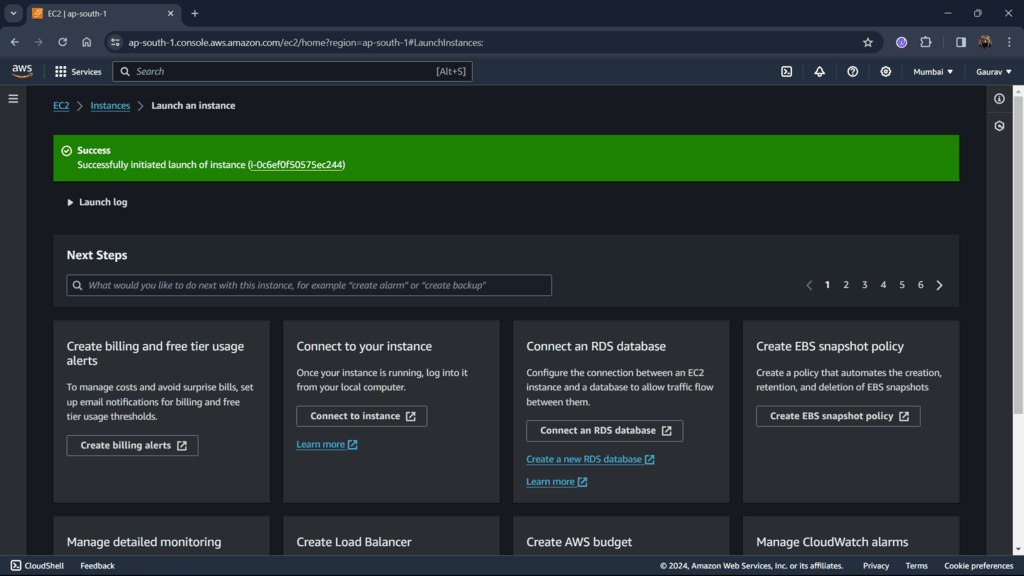The image size is (1024, 576).
Task: Open Cookie preferences in footer
Action: click(x=978, y=566)
